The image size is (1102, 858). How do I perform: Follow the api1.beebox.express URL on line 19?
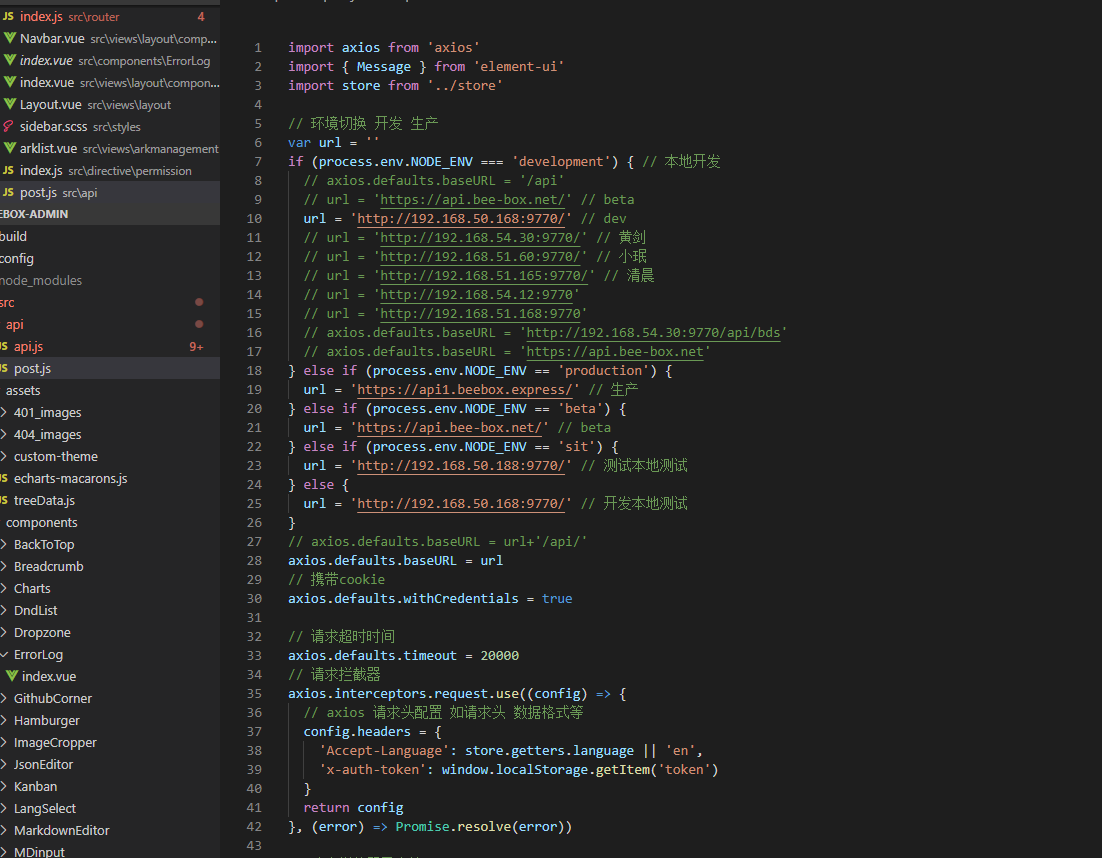[x=465, y=390]
